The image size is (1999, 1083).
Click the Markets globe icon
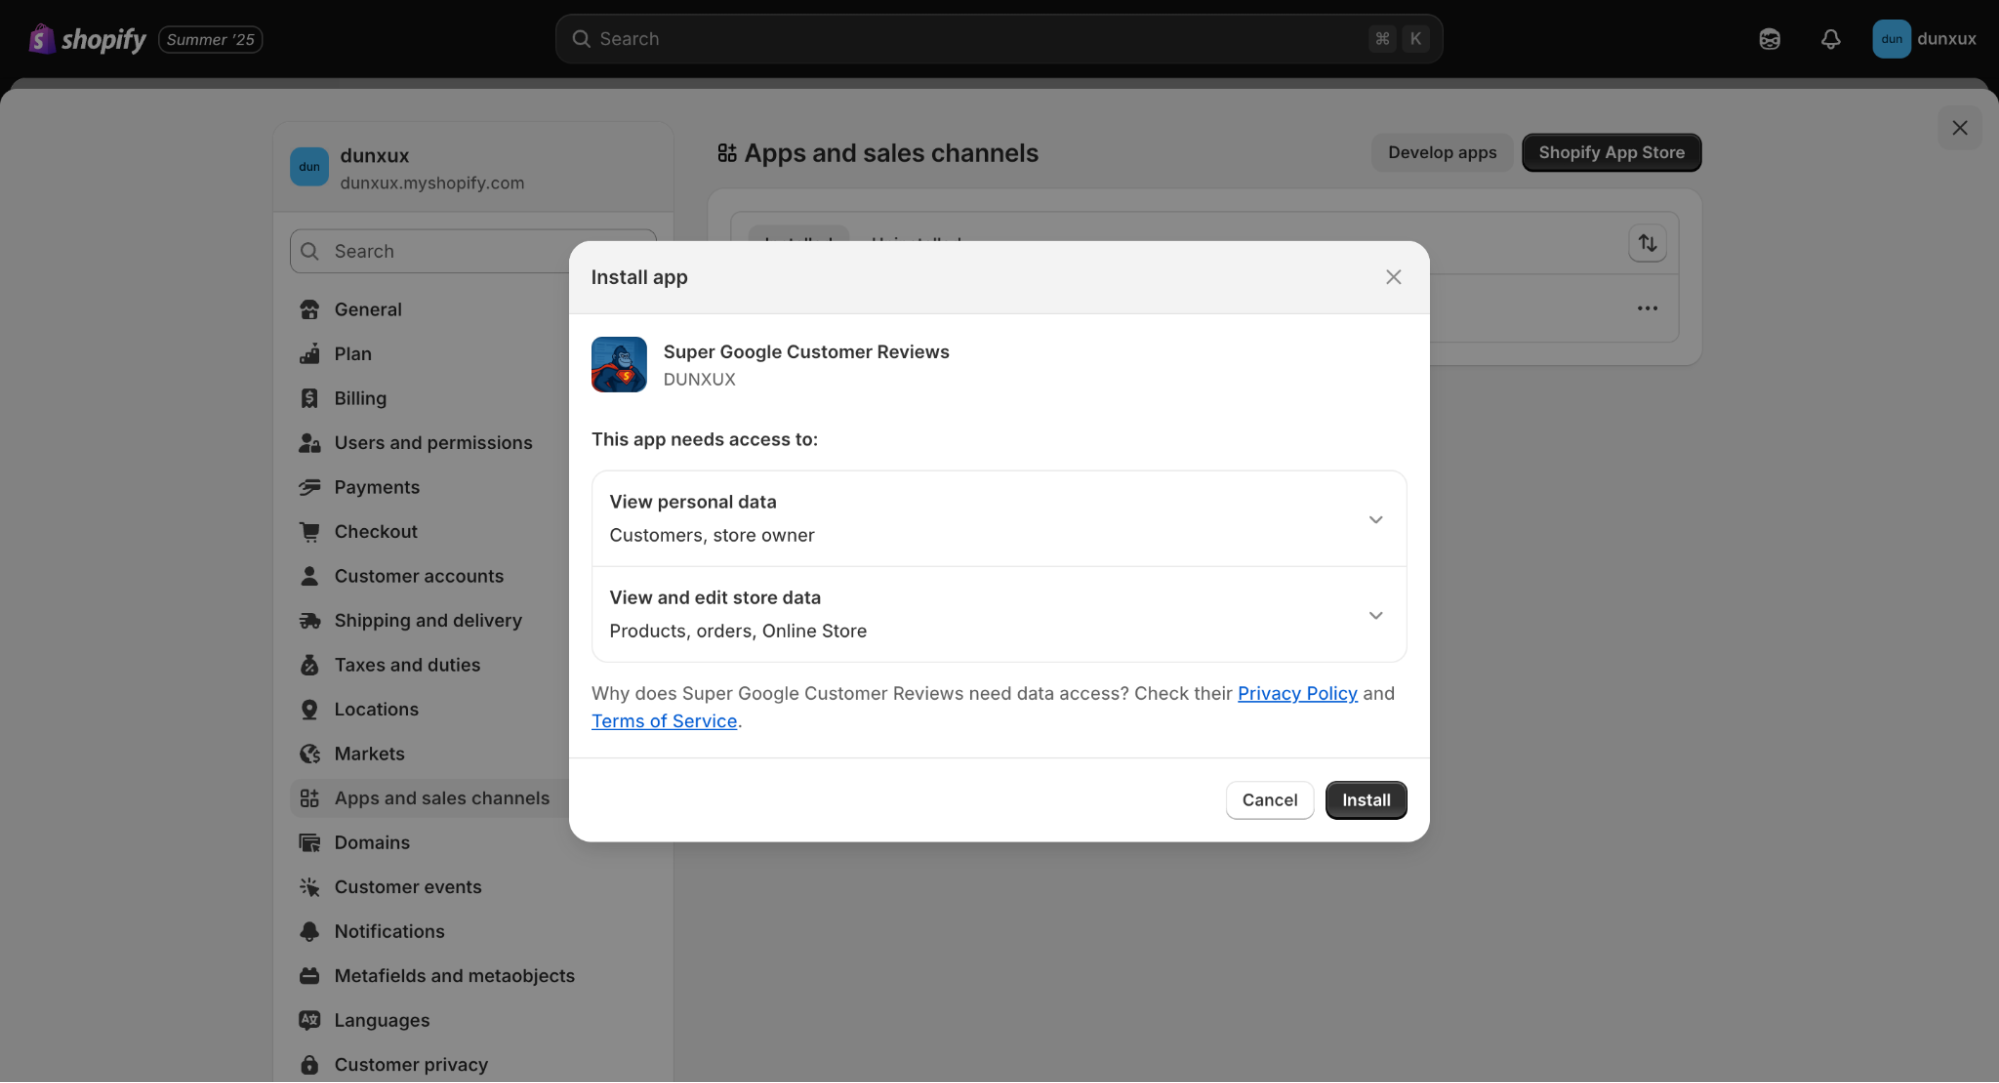point(310,754)
